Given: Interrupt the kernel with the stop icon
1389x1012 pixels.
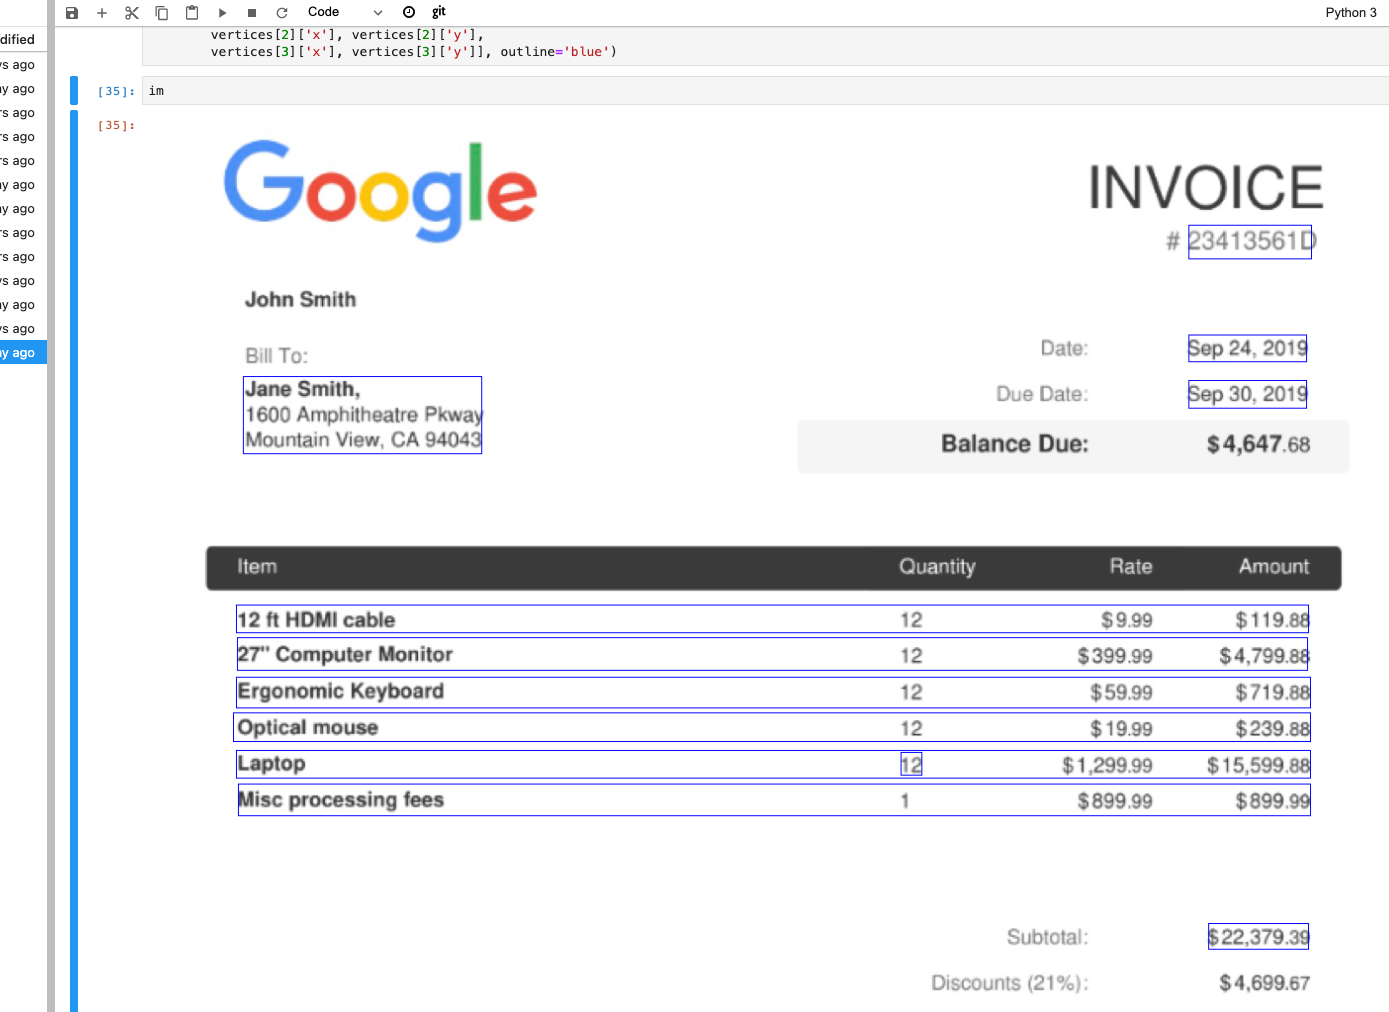Looking at the screenshot, I should coord(252,13).
